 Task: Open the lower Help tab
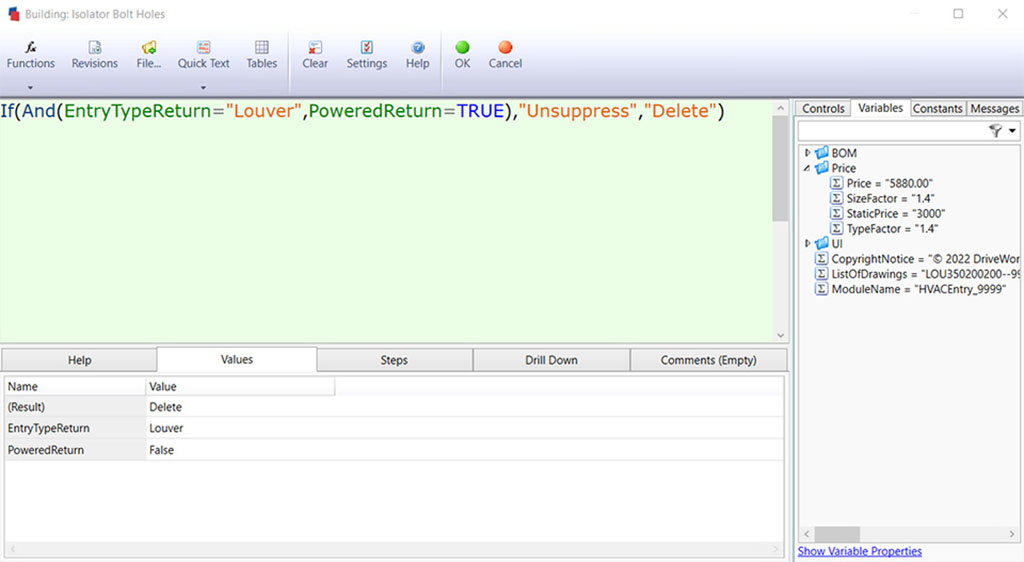point(80,360)
